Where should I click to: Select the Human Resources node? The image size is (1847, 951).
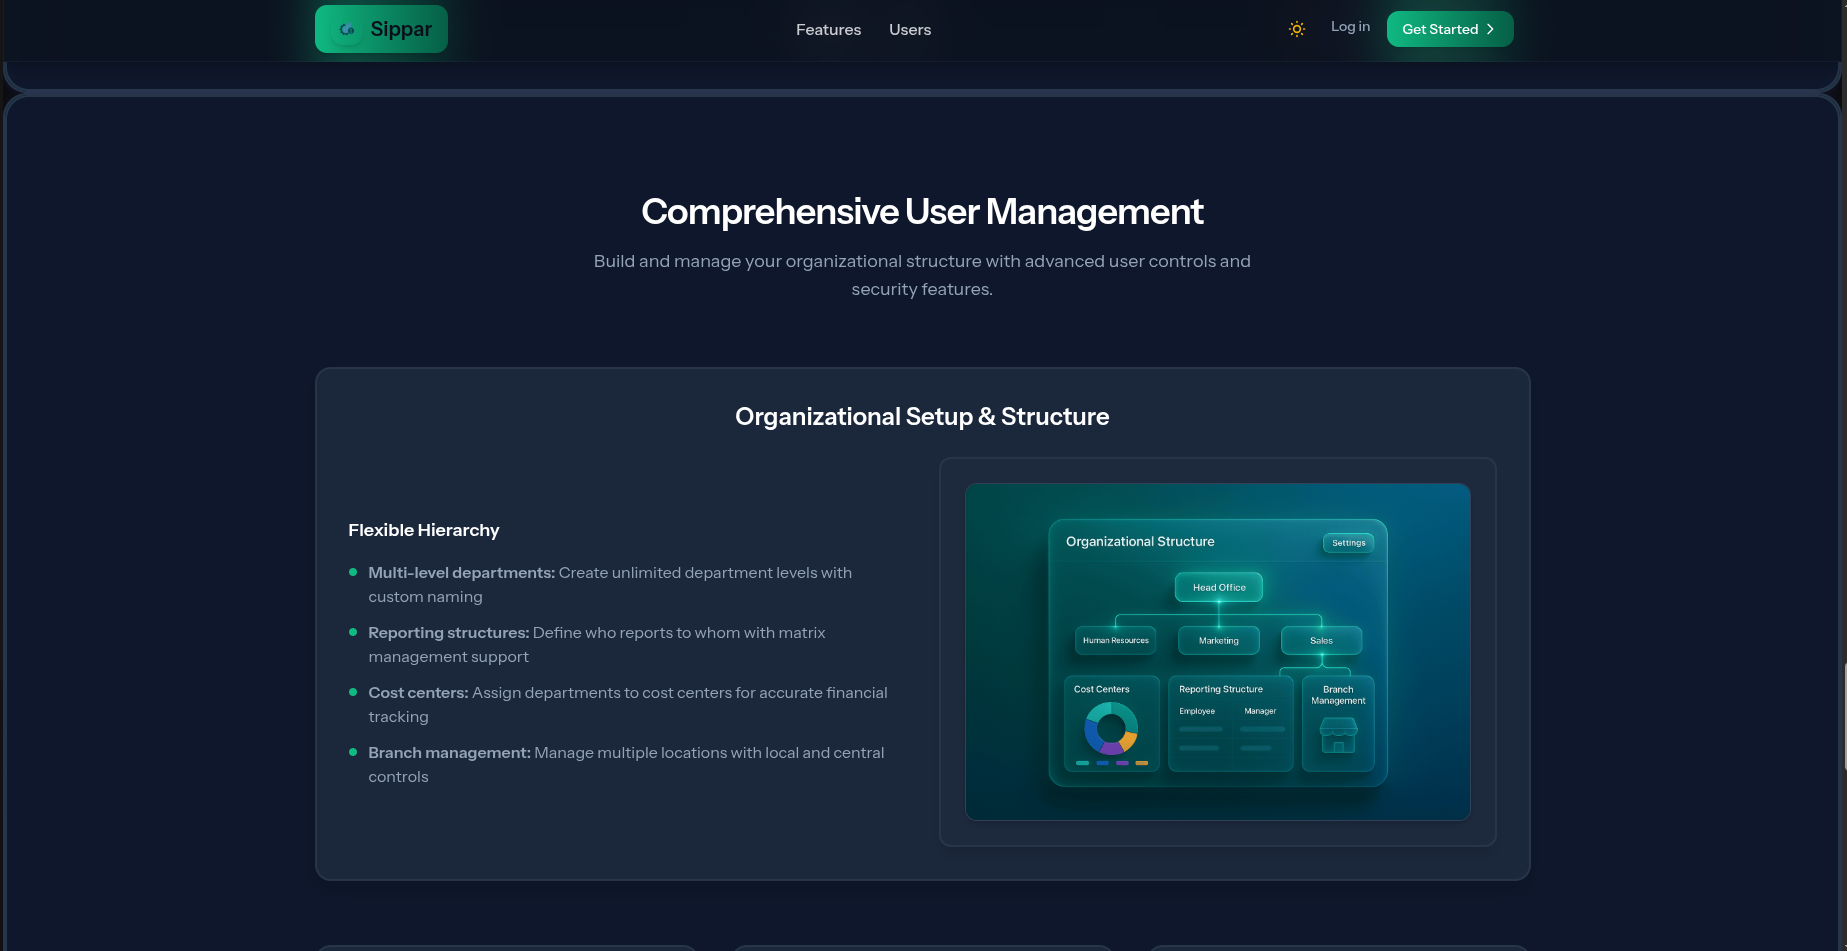(x=1115, y=640)
